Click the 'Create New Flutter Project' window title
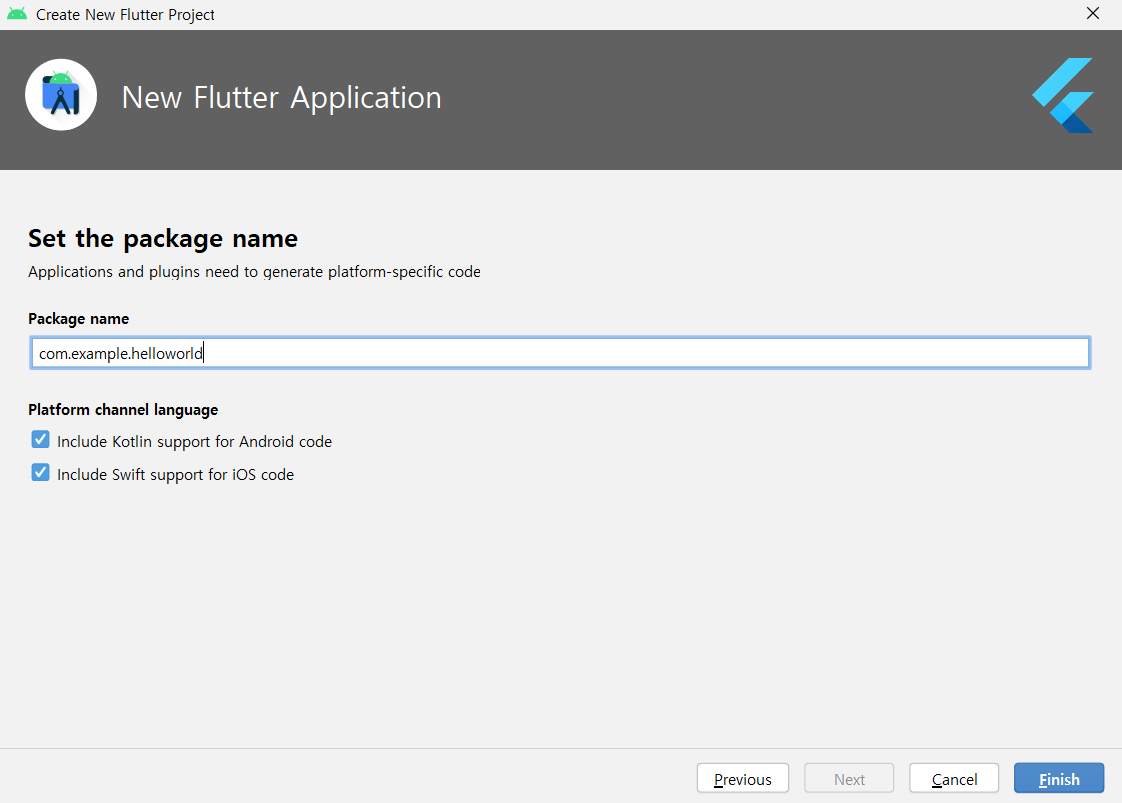 click(125, 14)
